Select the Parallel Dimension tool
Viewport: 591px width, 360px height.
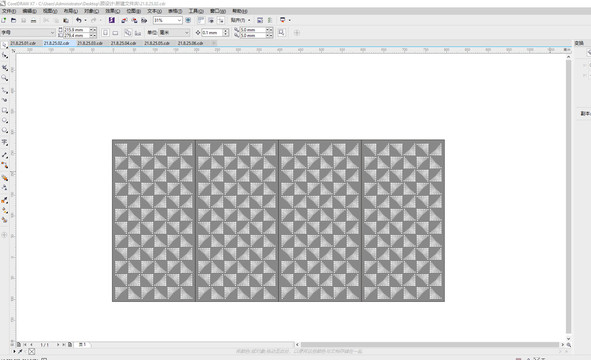[x=5, y=155]
